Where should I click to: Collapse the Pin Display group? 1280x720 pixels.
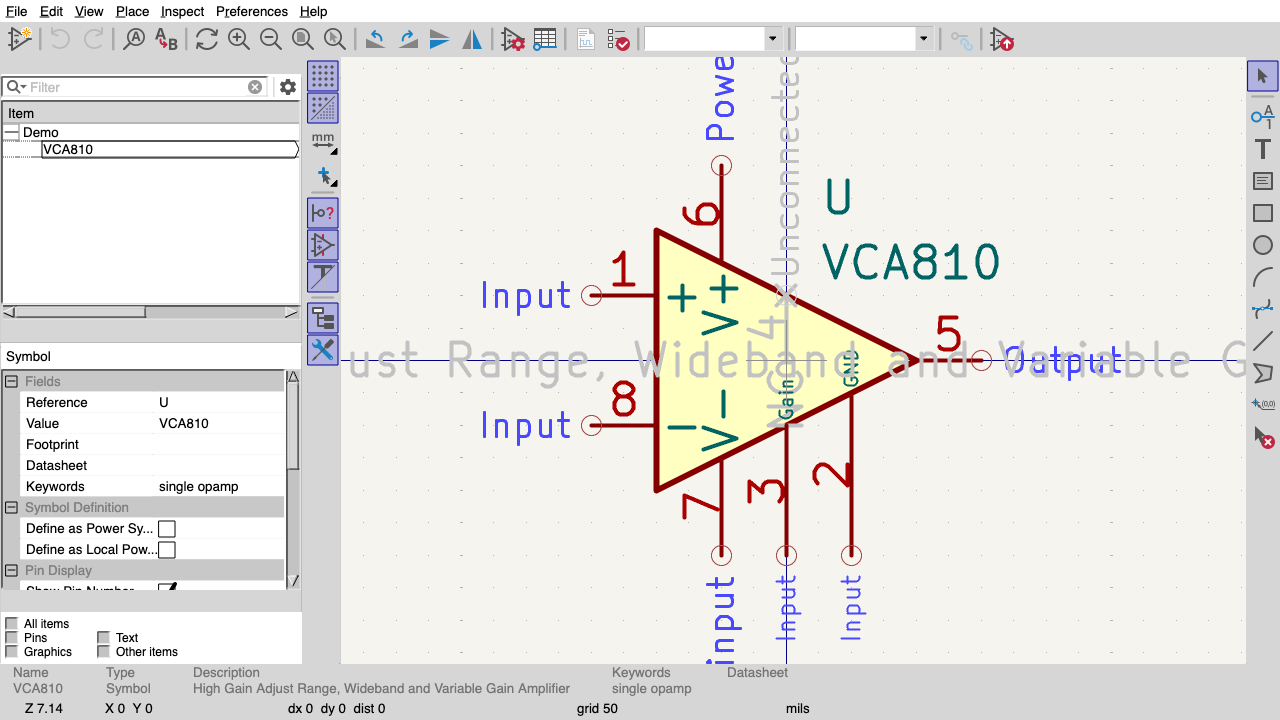click(12, 570)
